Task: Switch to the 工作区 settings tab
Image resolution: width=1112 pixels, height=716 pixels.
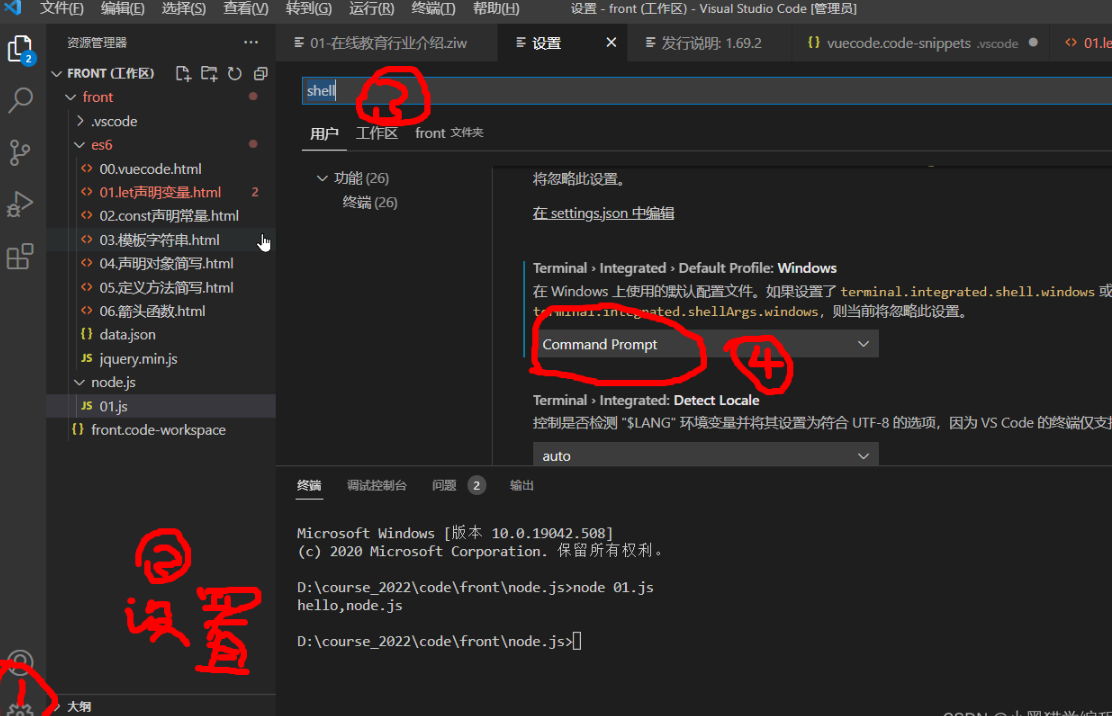Action: point(377,133)
